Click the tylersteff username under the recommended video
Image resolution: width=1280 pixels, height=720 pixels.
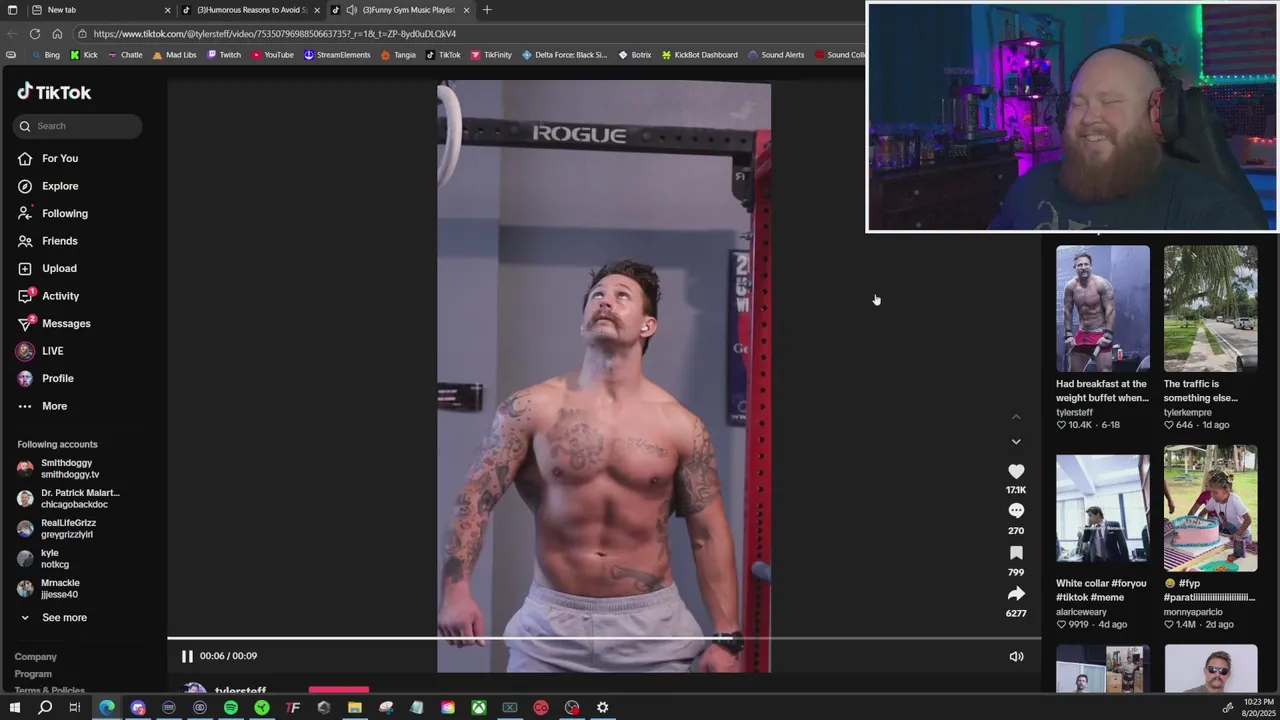[1074, 412]
